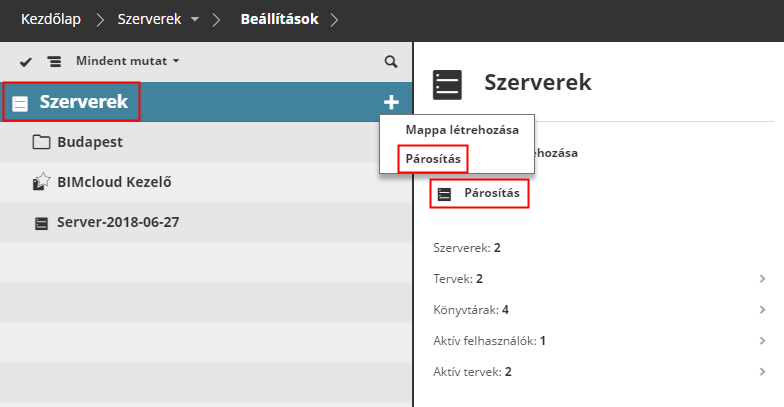Choose Mappa létrehozása from popup menu
The image size is (784, 407).
click(456, 130)
